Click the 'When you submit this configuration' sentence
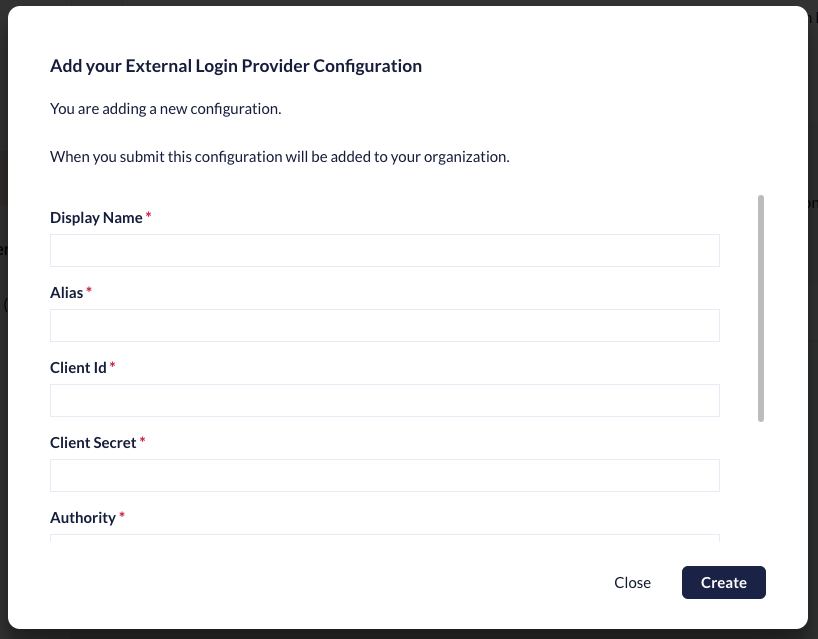The height and width of the screenshot is (639, 818). pyautogui.click(x=280, y=158)
